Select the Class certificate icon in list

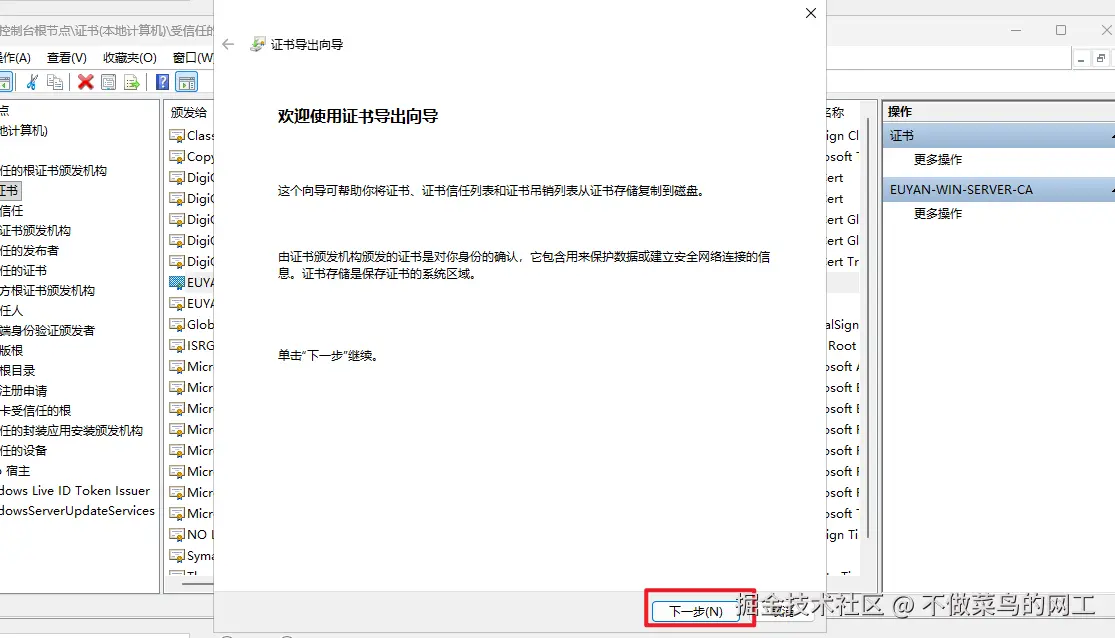(x=177, y=135)
